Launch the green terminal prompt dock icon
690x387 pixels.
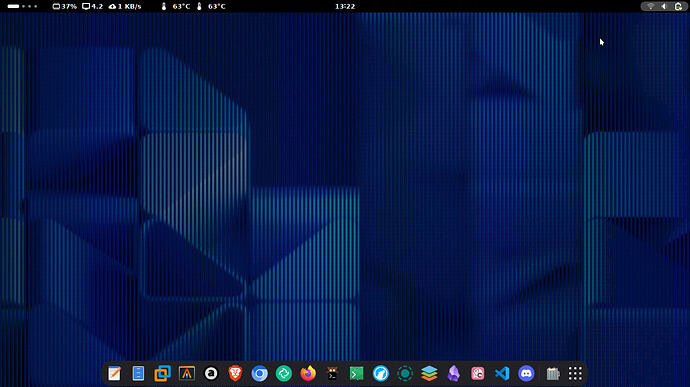coord(356,373)
